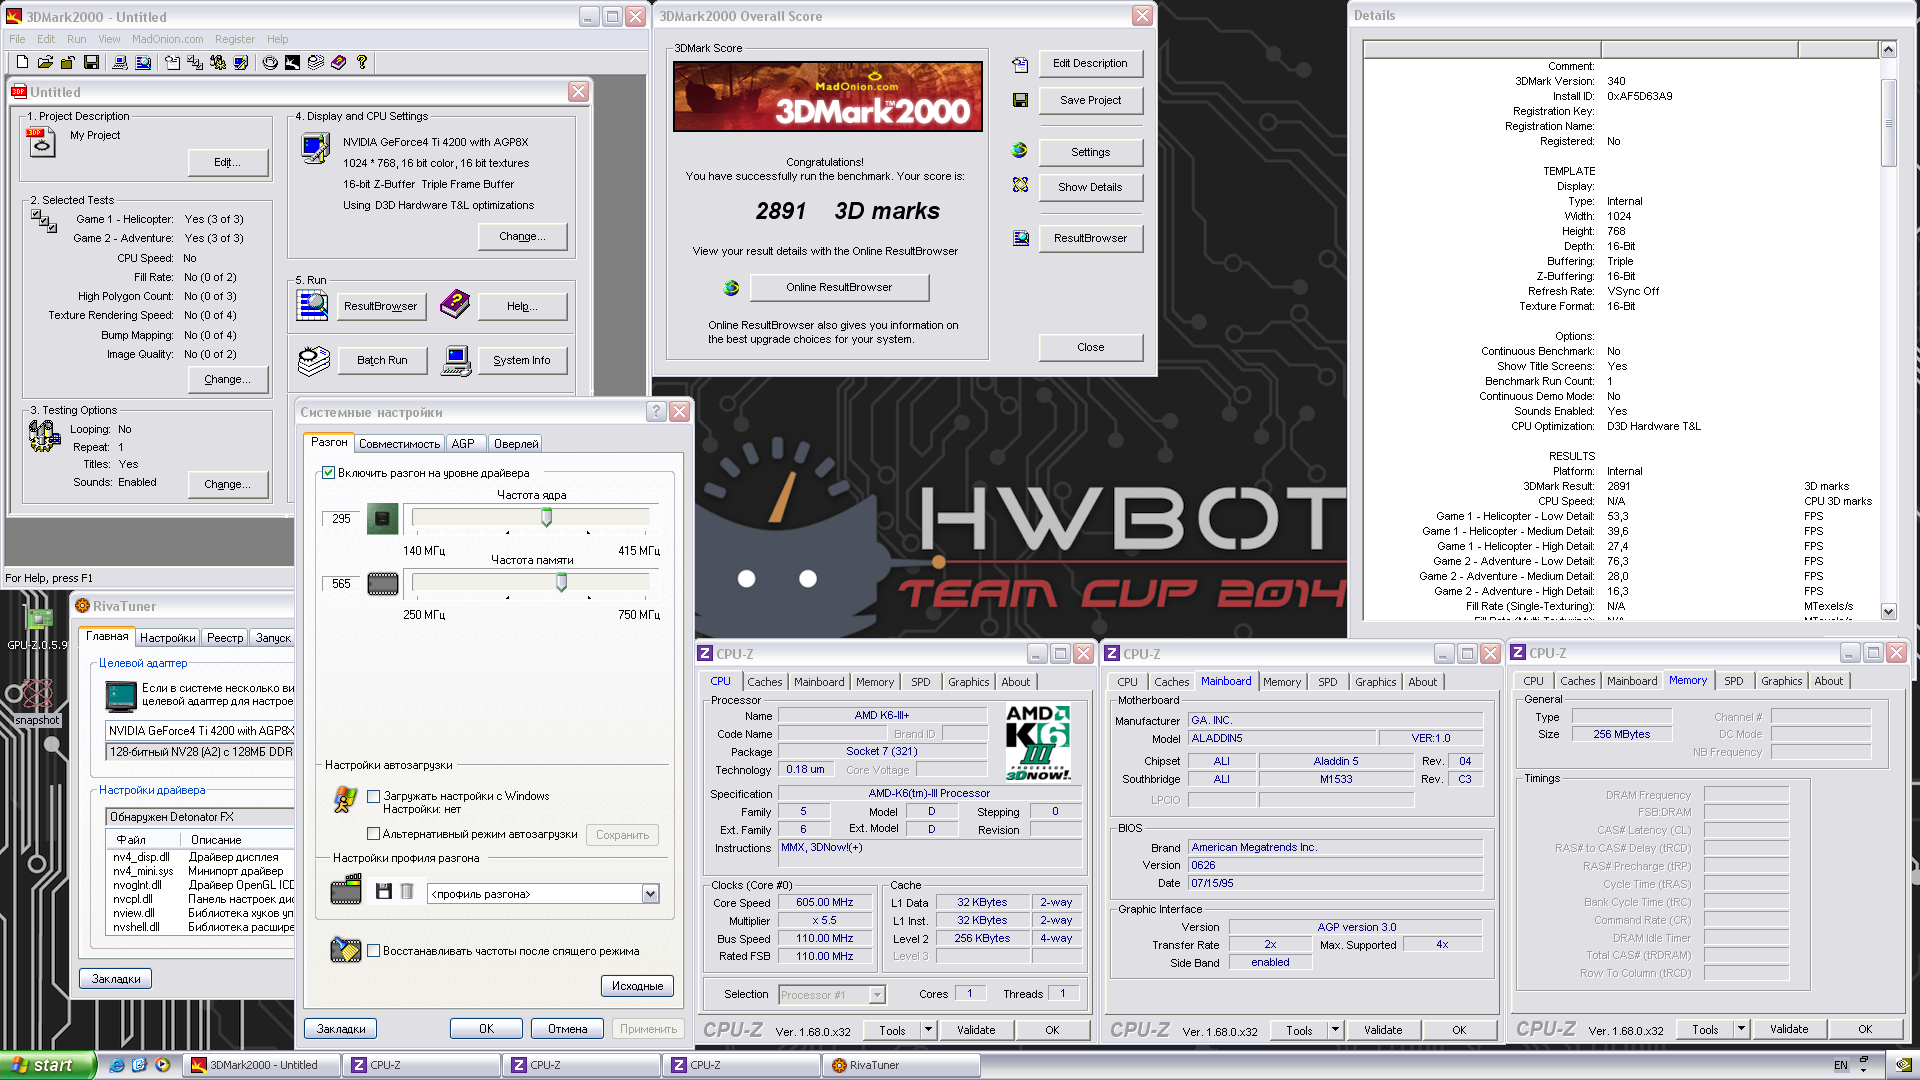Click large ResultBrowser icon in Run section
Image resolution: width=1920 pixels, height=1080 pixels.
[x=312, y=305]
